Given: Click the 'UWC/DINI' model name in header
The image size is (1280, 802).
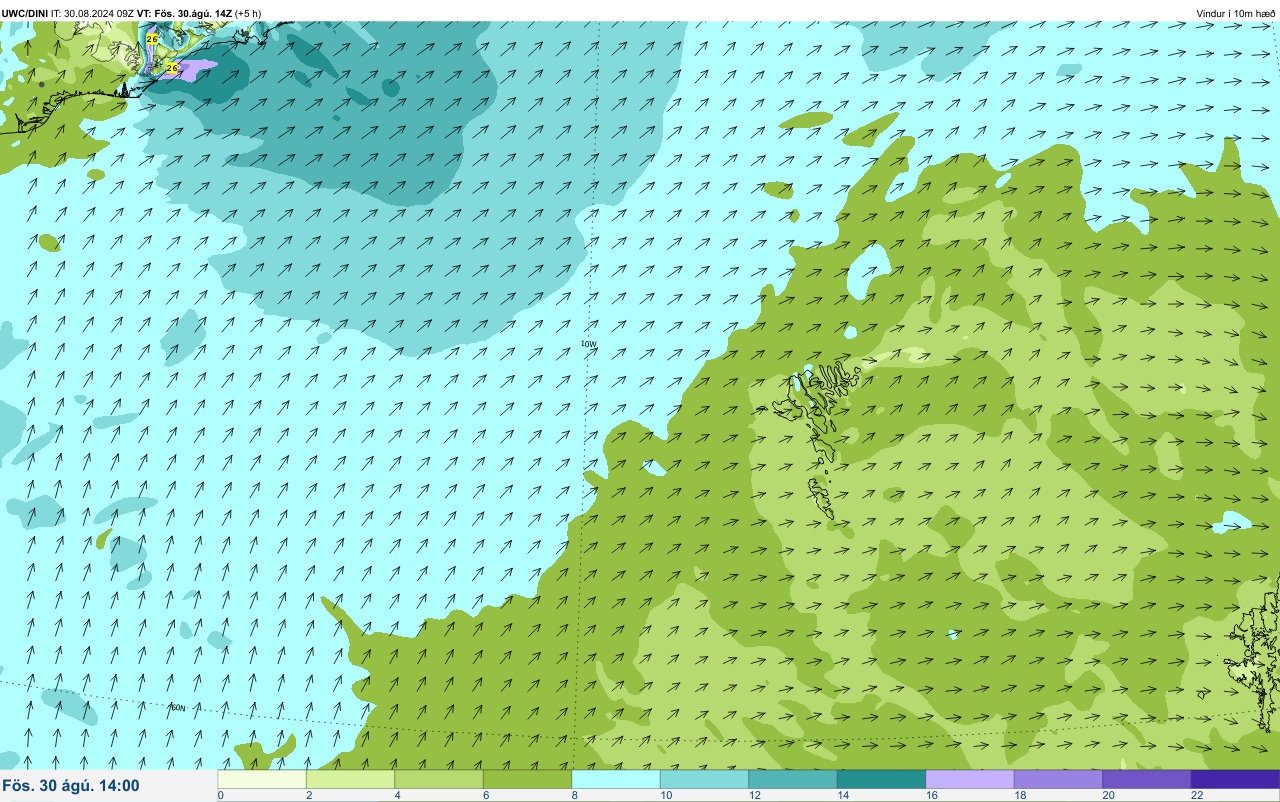Looking at the screenshot, I should pyautogui.click(x=24, y=13).
